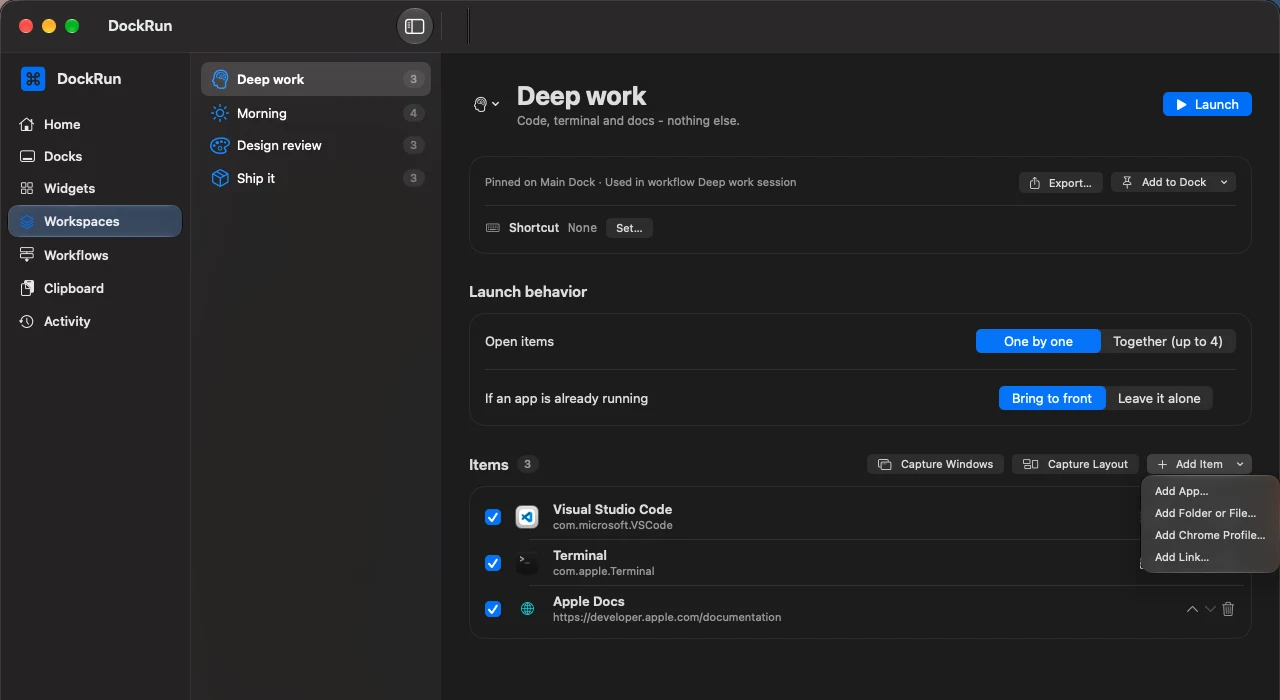Open the Widgets section
Image resolution: width=1280 pixels, height=700 pixels.
[95, 188]
